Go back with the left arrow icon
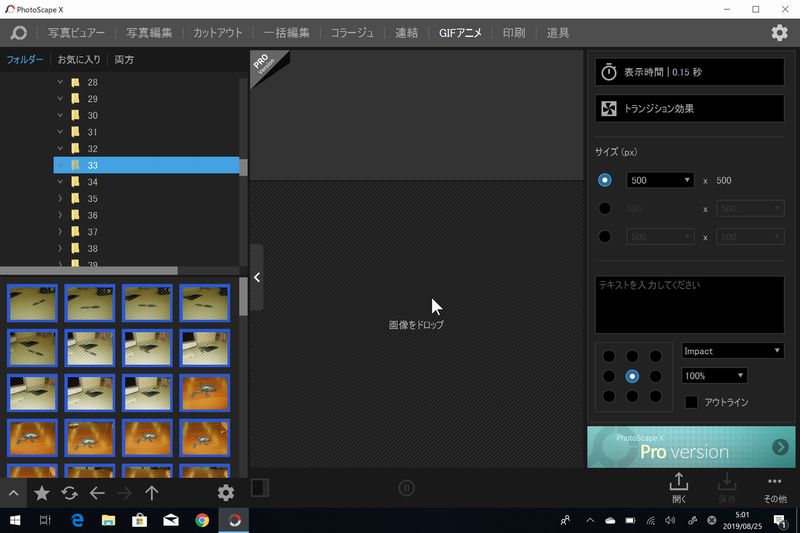 click(x=97, y=493)
